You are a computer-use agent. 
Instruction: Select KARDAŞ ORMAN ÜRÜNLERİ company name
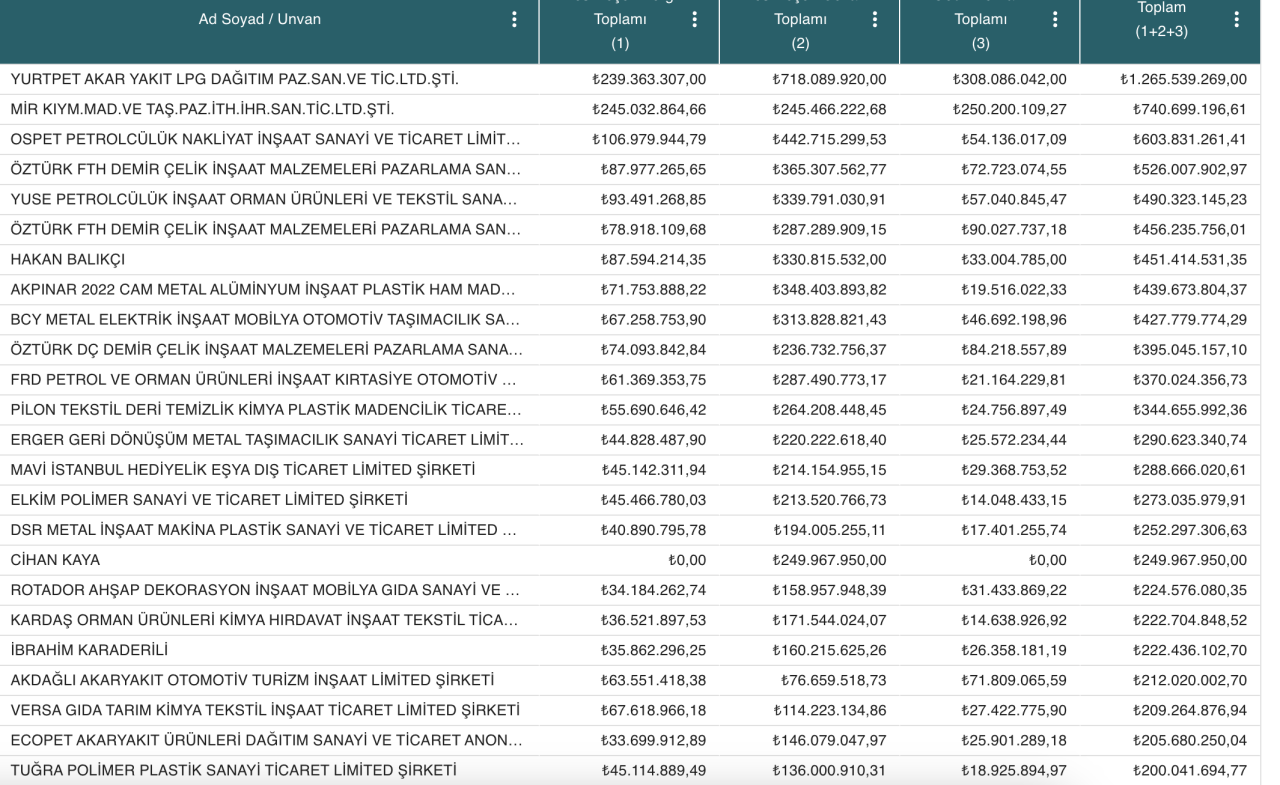pyautogui.click(x=265, y=620)
